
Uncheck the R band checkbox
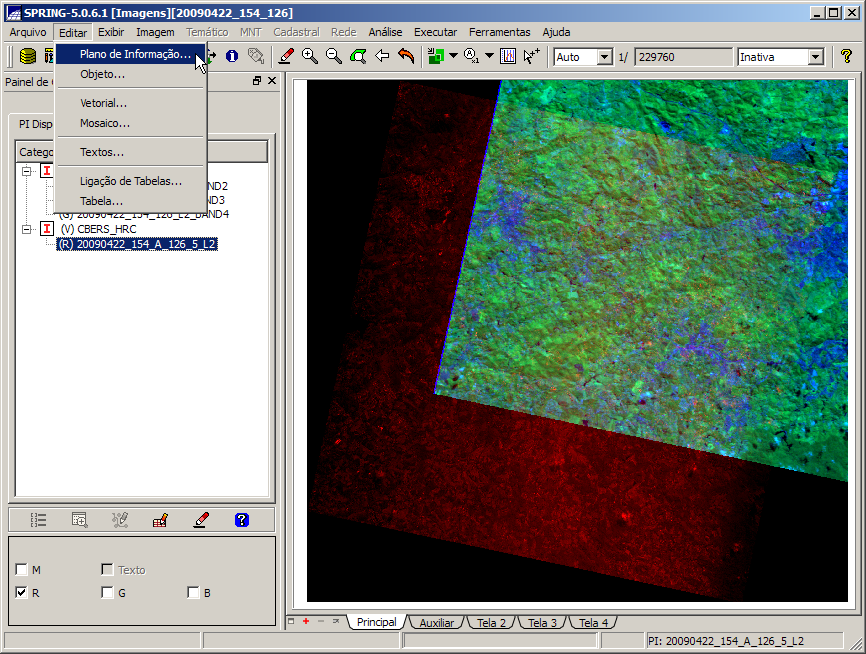click(x=22, y=593)
